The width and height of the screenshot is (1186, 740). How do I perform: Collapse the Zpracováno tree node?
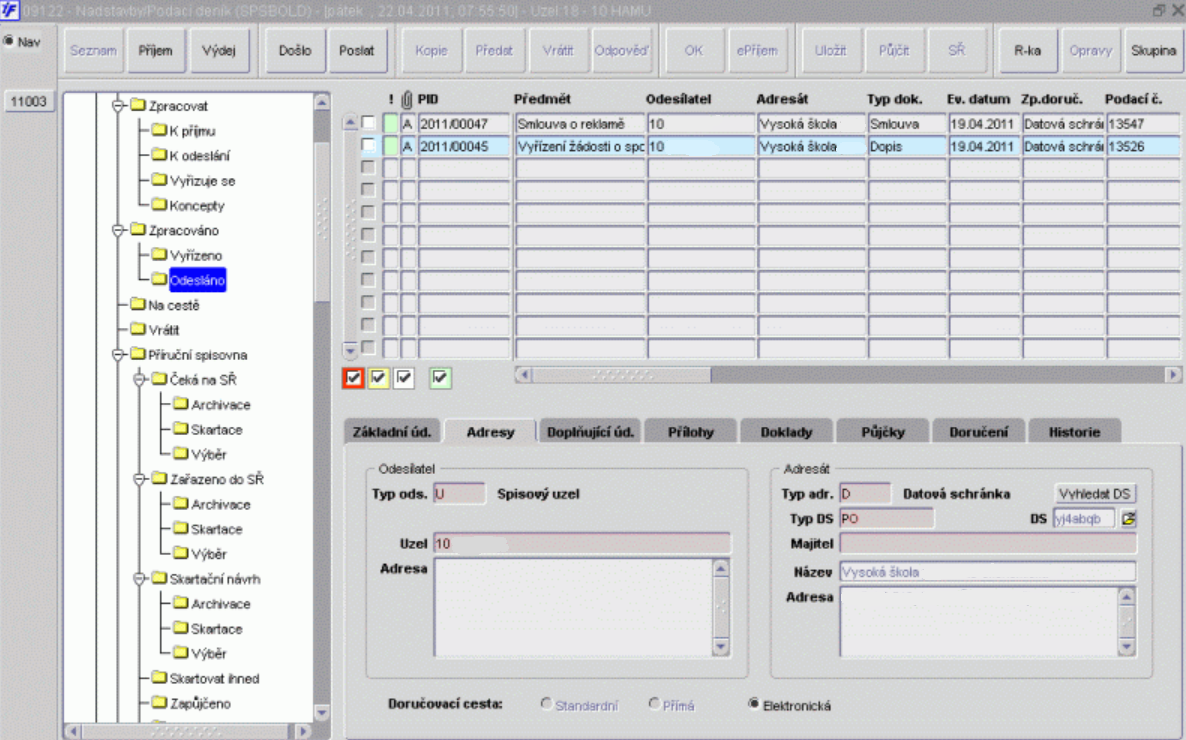pos(118,230)
